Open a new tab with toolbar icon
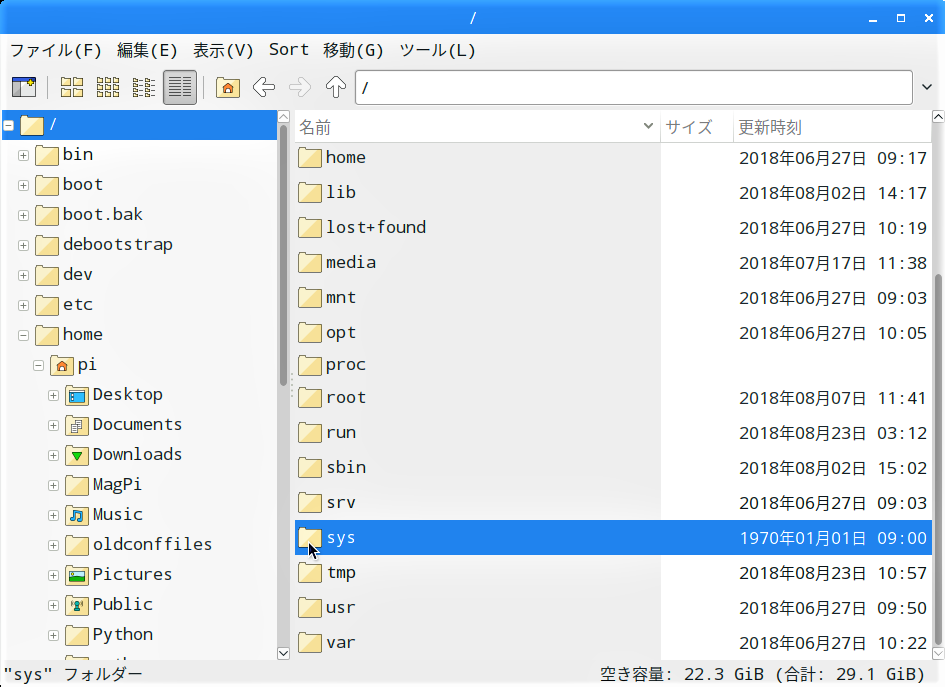The height and width of the screenshot is (687, 945). 24,87
